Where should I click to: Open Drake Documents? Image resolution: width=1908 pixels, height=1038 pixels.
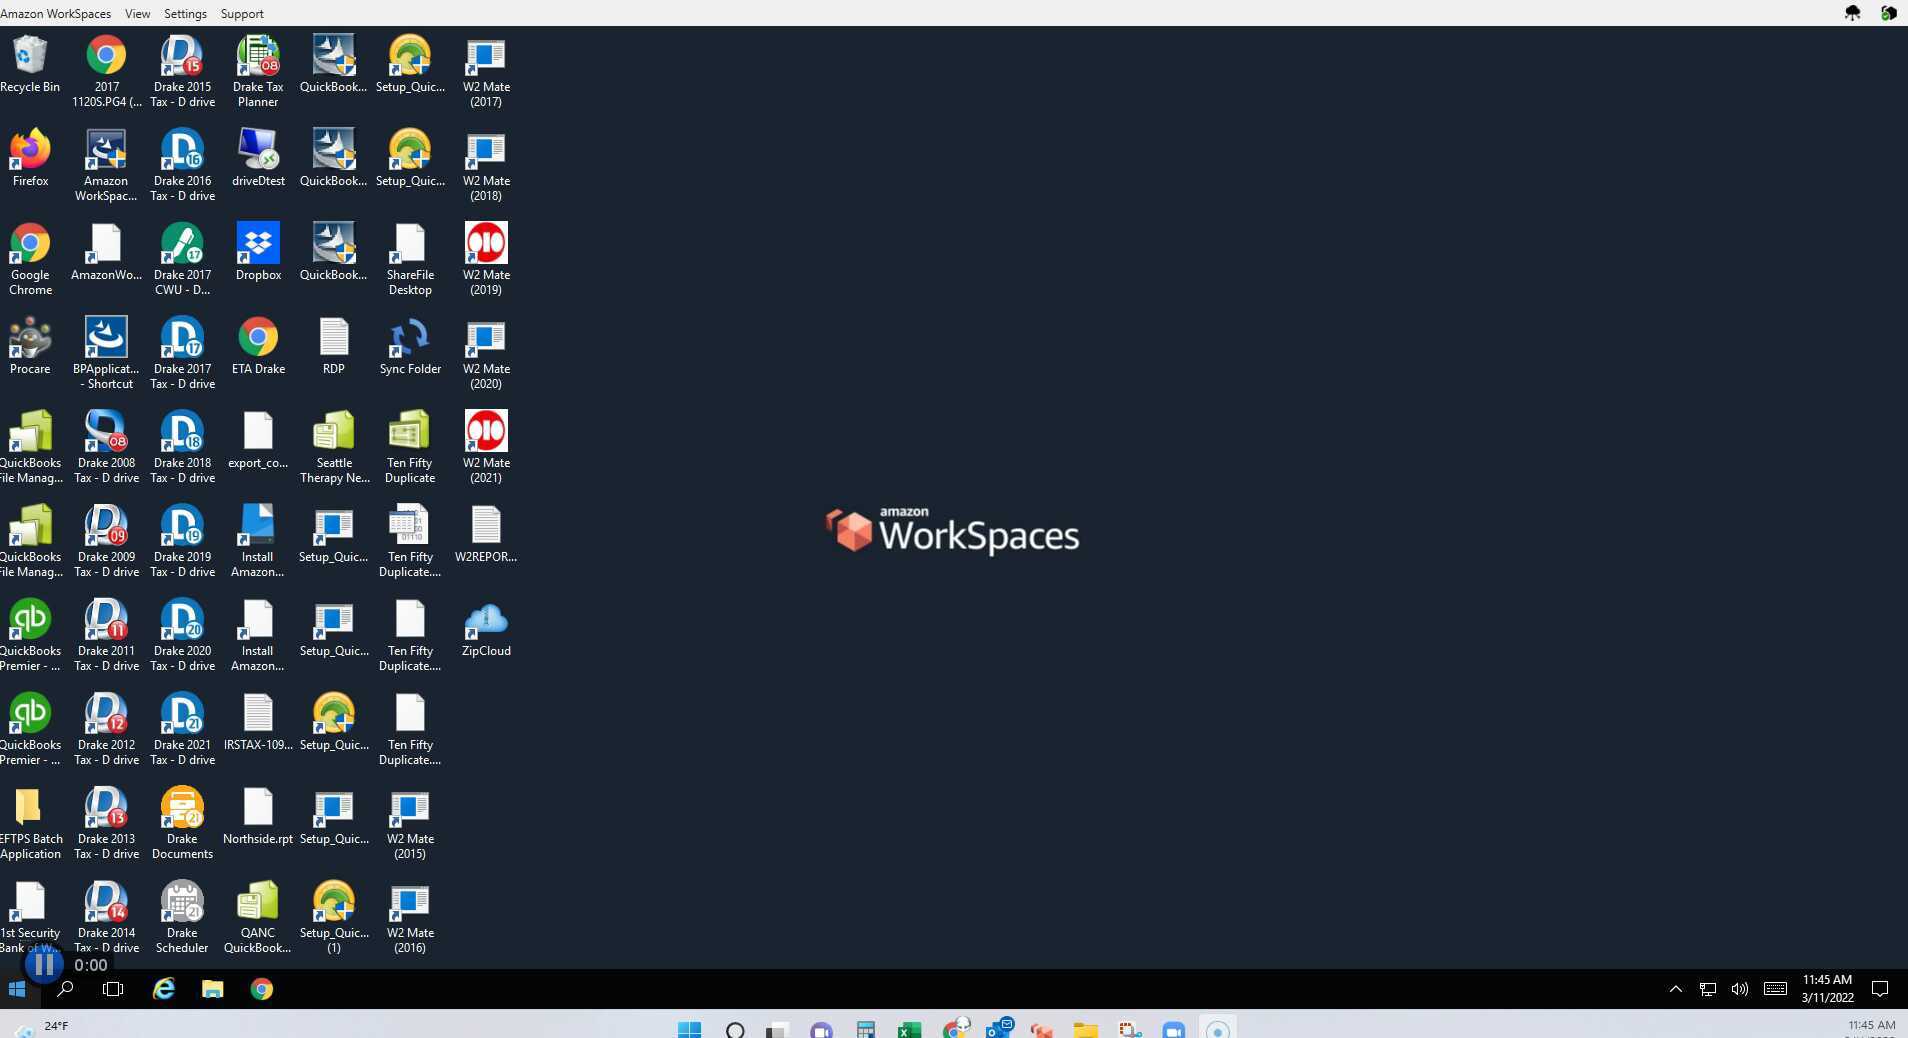pyautogui.click(x=182, y=806)
